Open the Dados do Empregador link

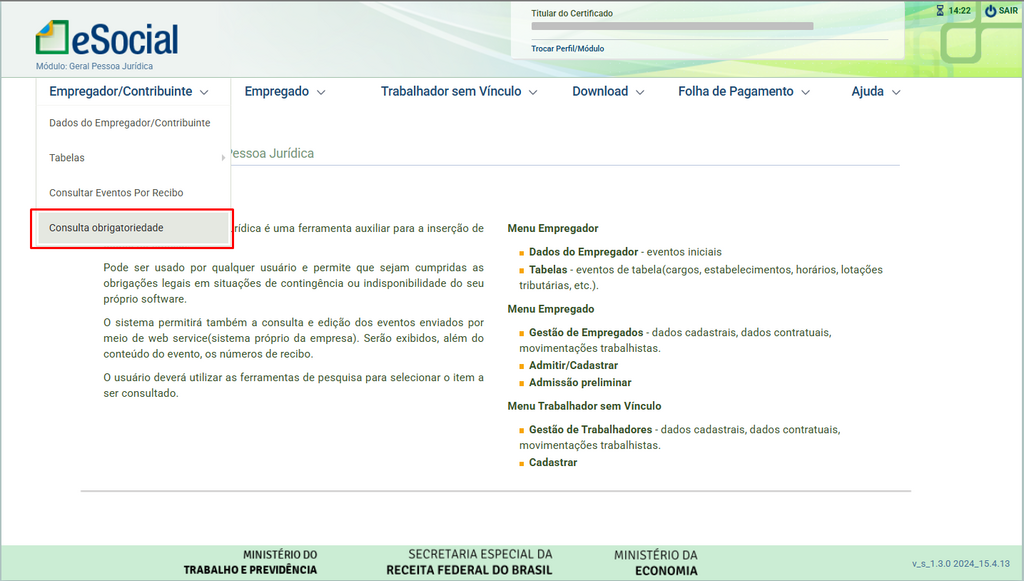[585, 252]
